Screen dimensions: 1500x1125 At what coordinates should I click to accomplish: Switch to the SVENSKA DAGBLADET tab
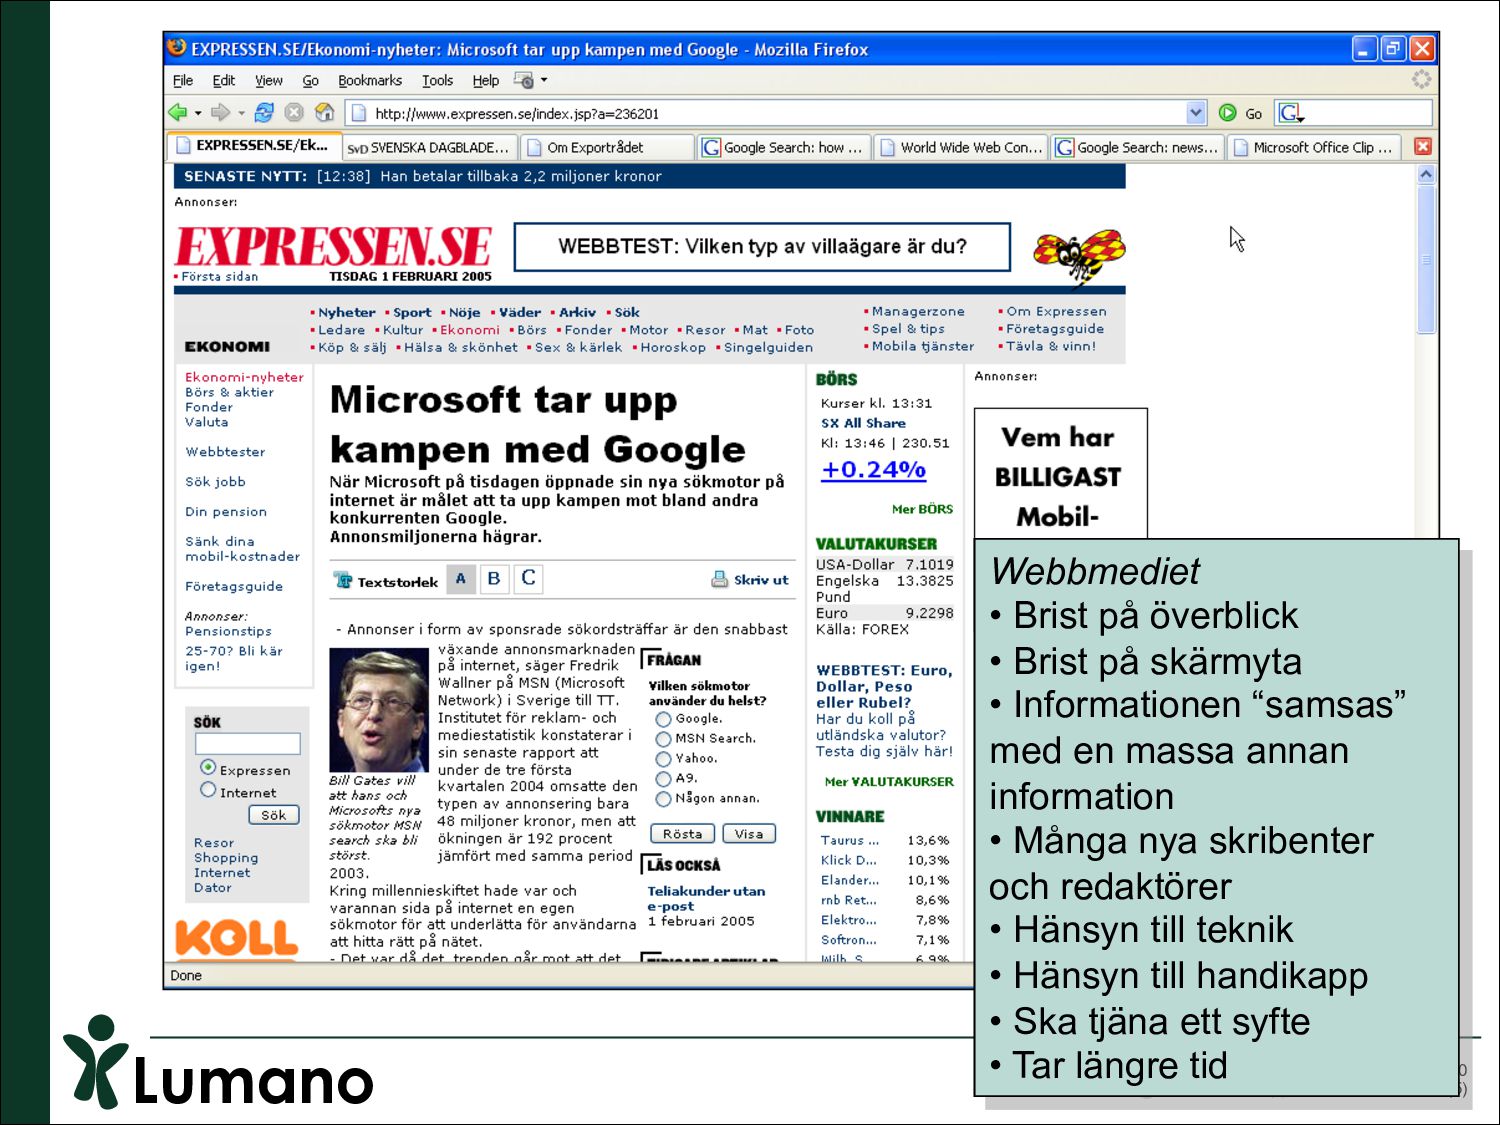pyautogui.click(x=430, y=147)
